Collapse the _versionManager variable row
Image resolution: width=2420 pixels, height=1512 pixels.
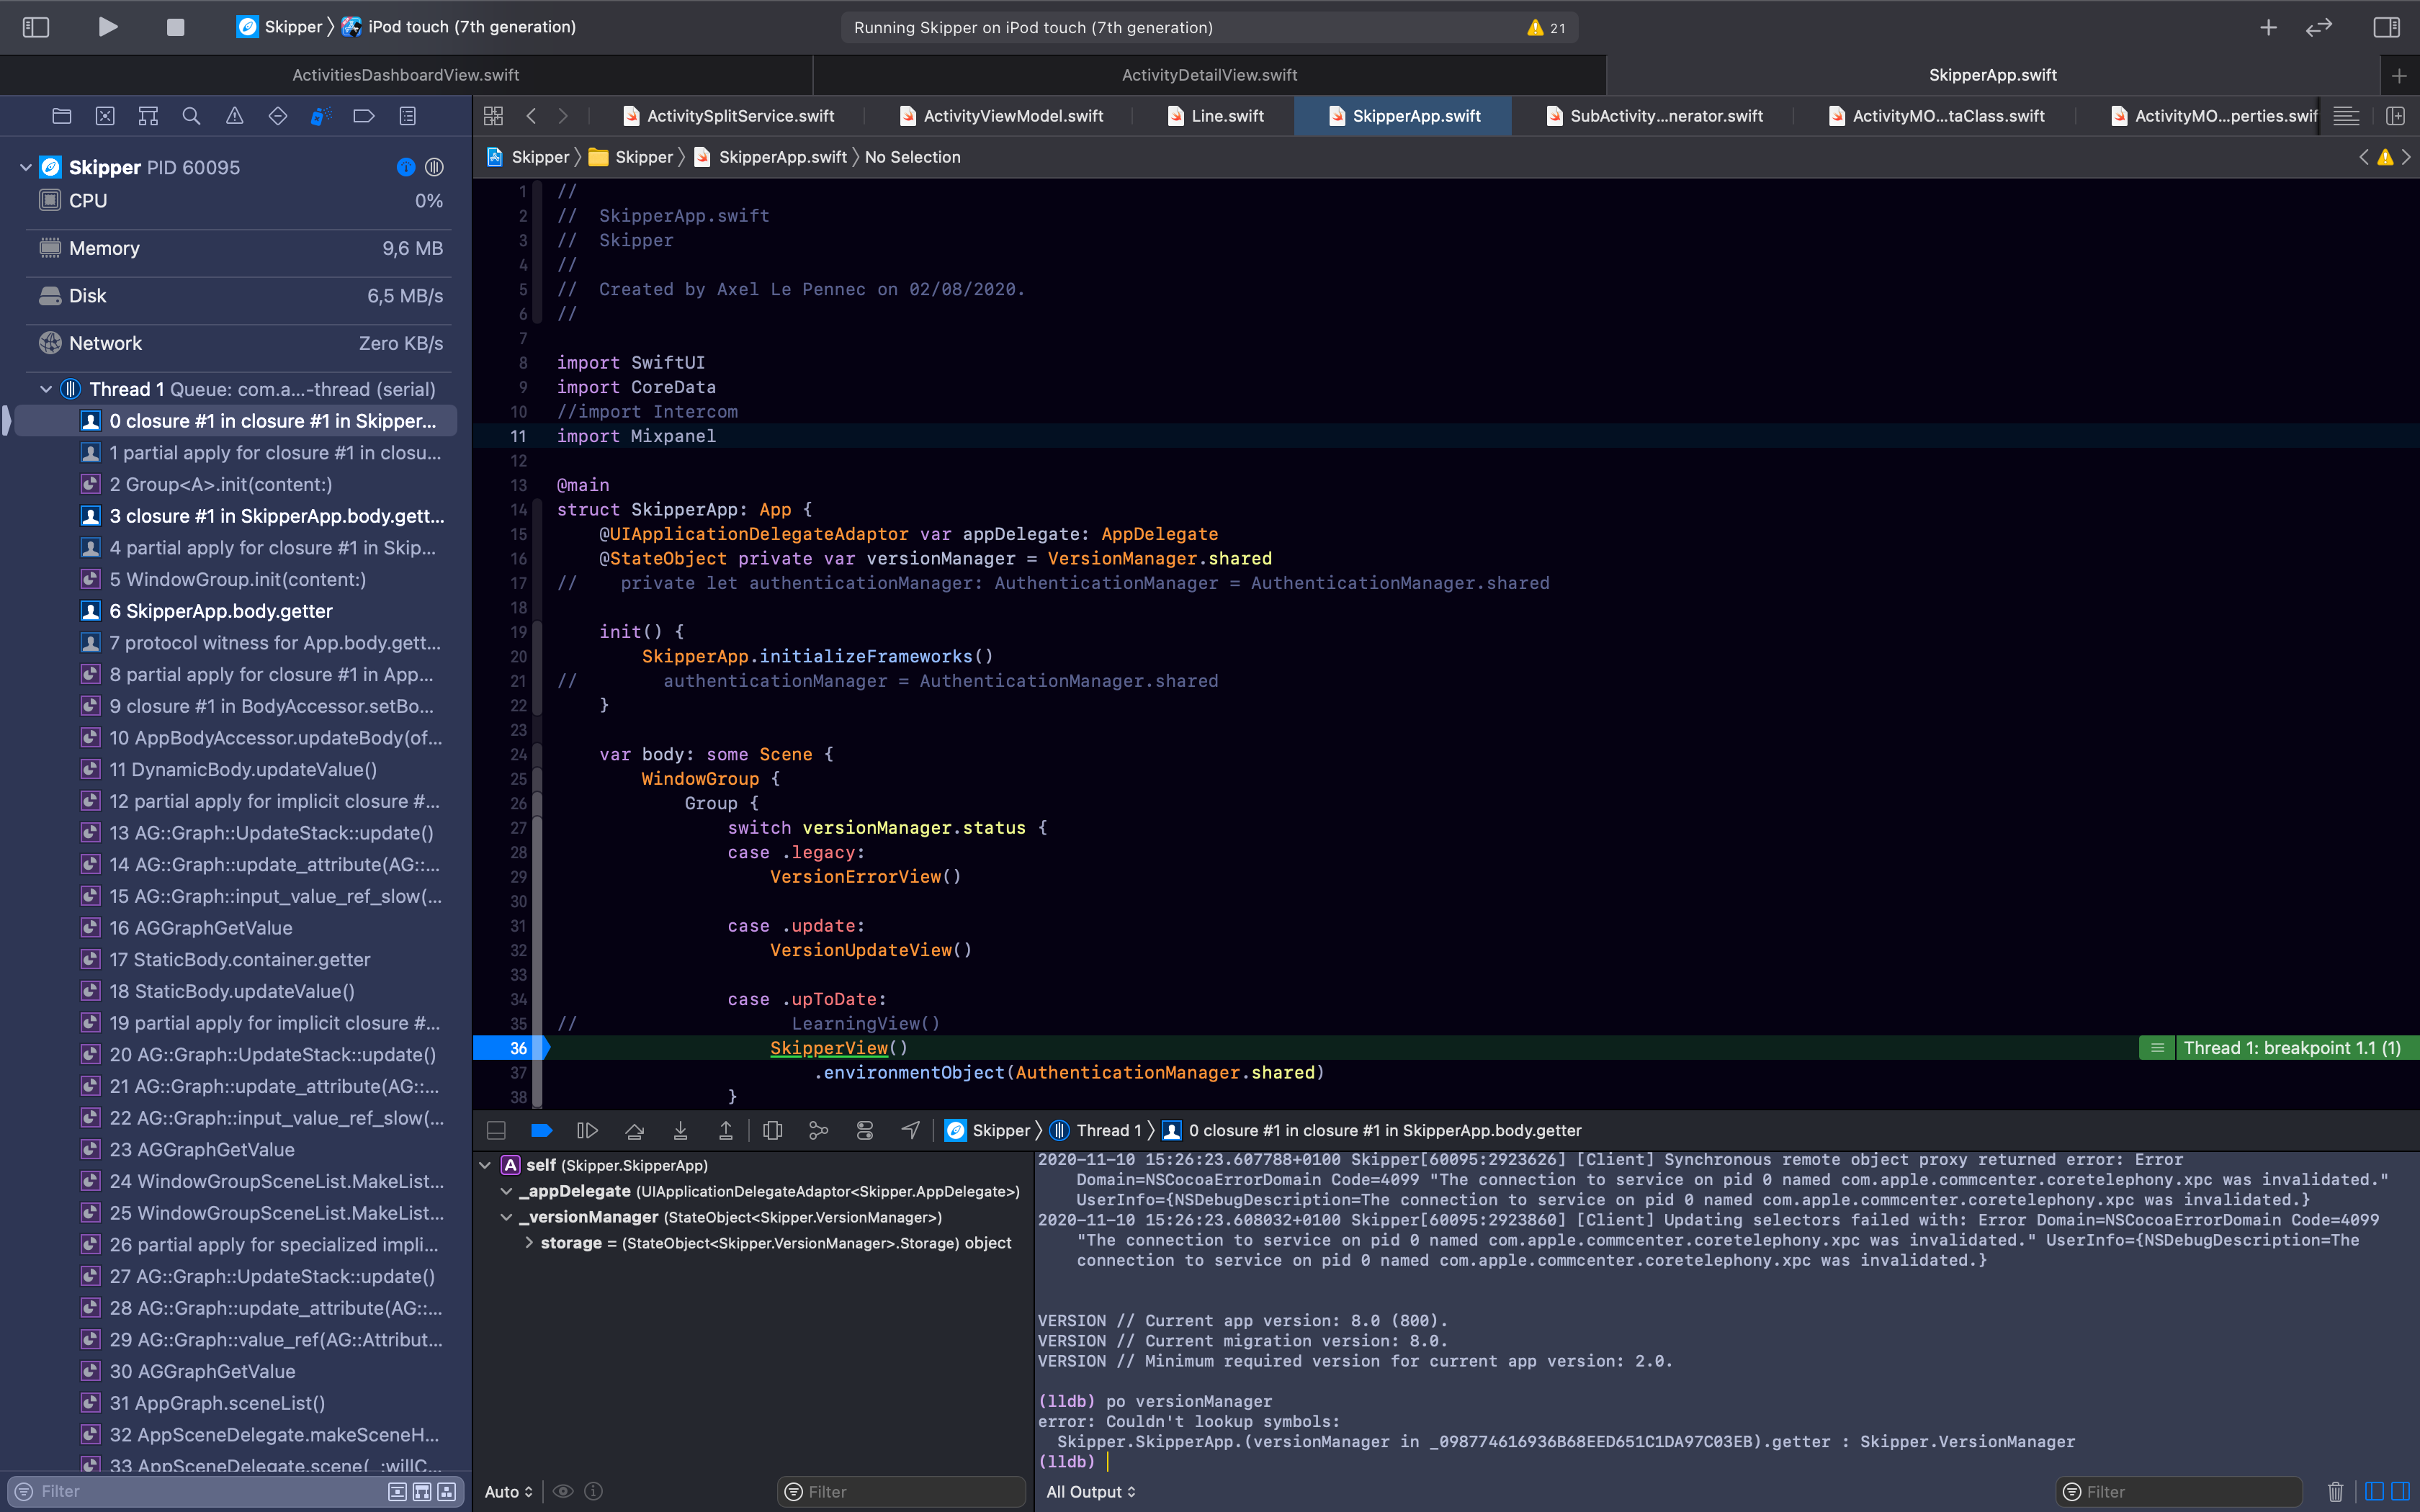(x=506, y=1217)
